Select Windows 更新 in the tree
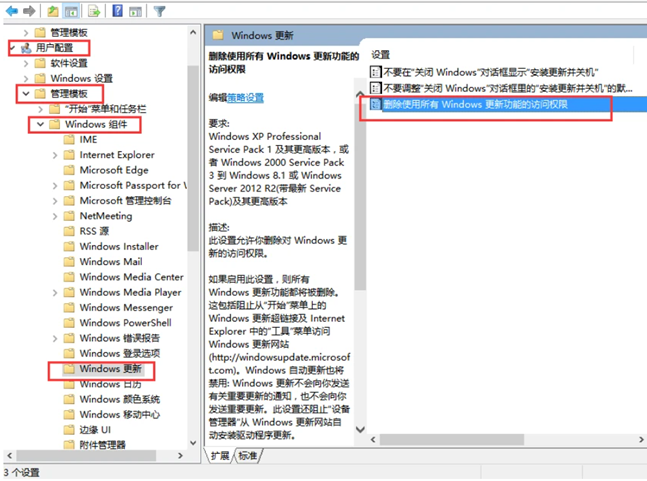Viewport: 647px width, 481px height. pos(111,369)
